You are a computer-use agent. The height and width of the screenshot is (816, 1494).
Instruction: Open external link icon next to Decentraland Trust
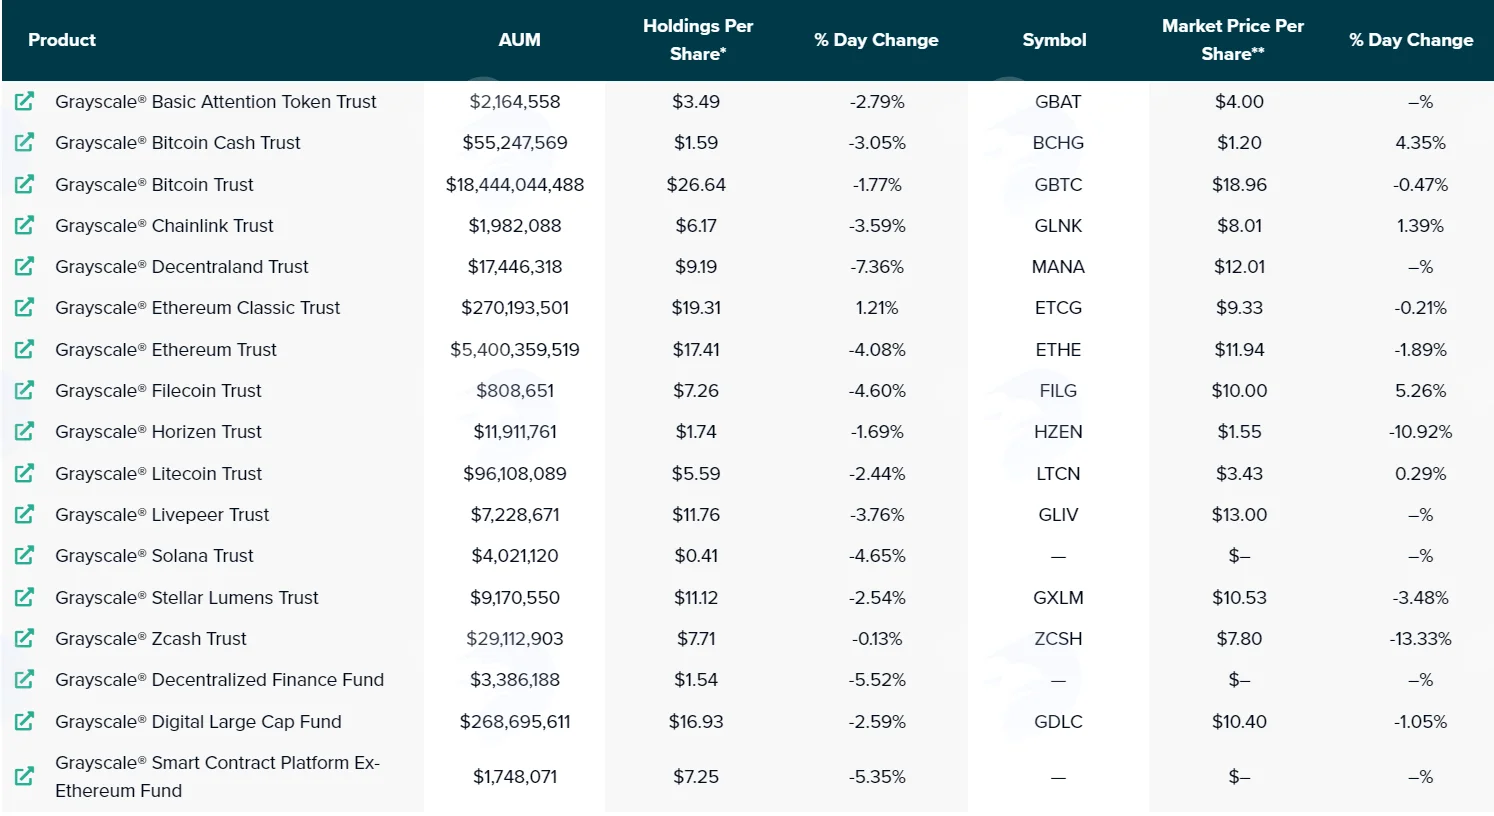(x=25, y=266)
